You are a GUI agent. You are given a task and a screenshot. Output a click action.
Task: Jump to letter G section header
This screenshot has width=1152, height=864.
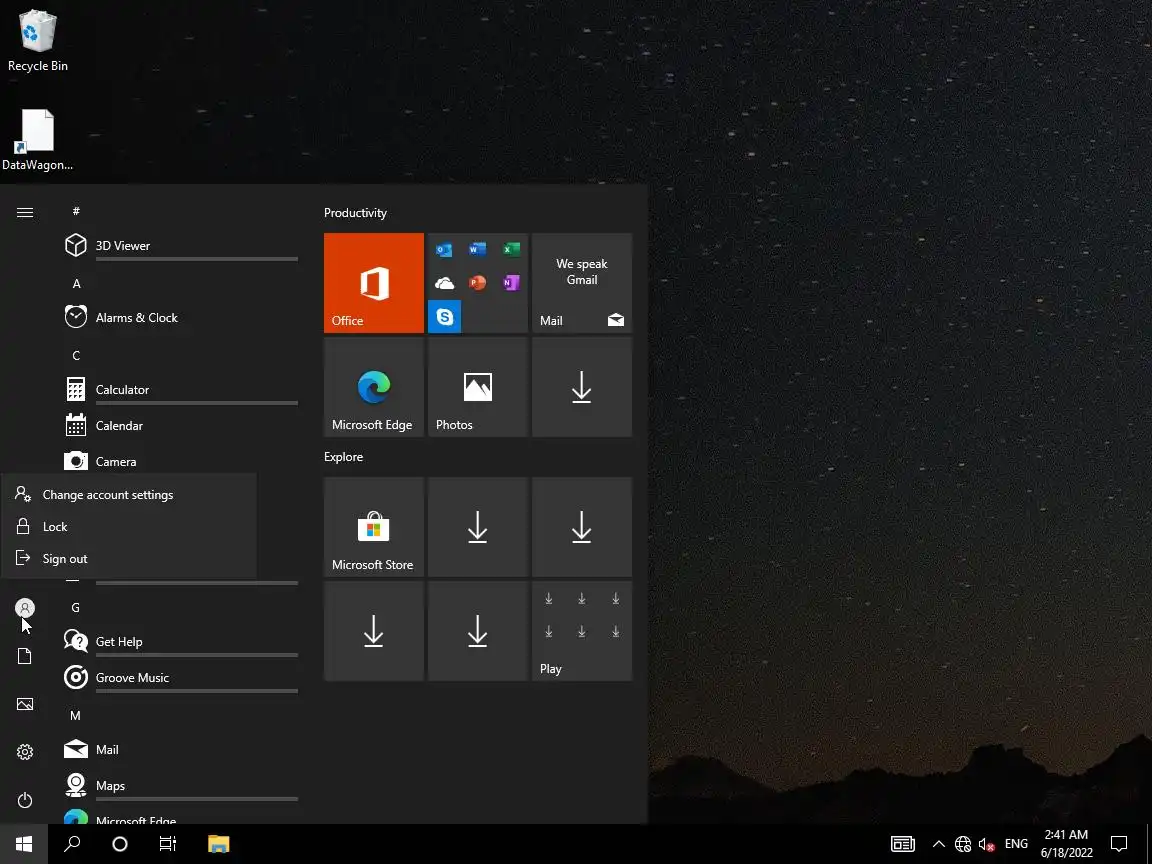tap(76, 608)
